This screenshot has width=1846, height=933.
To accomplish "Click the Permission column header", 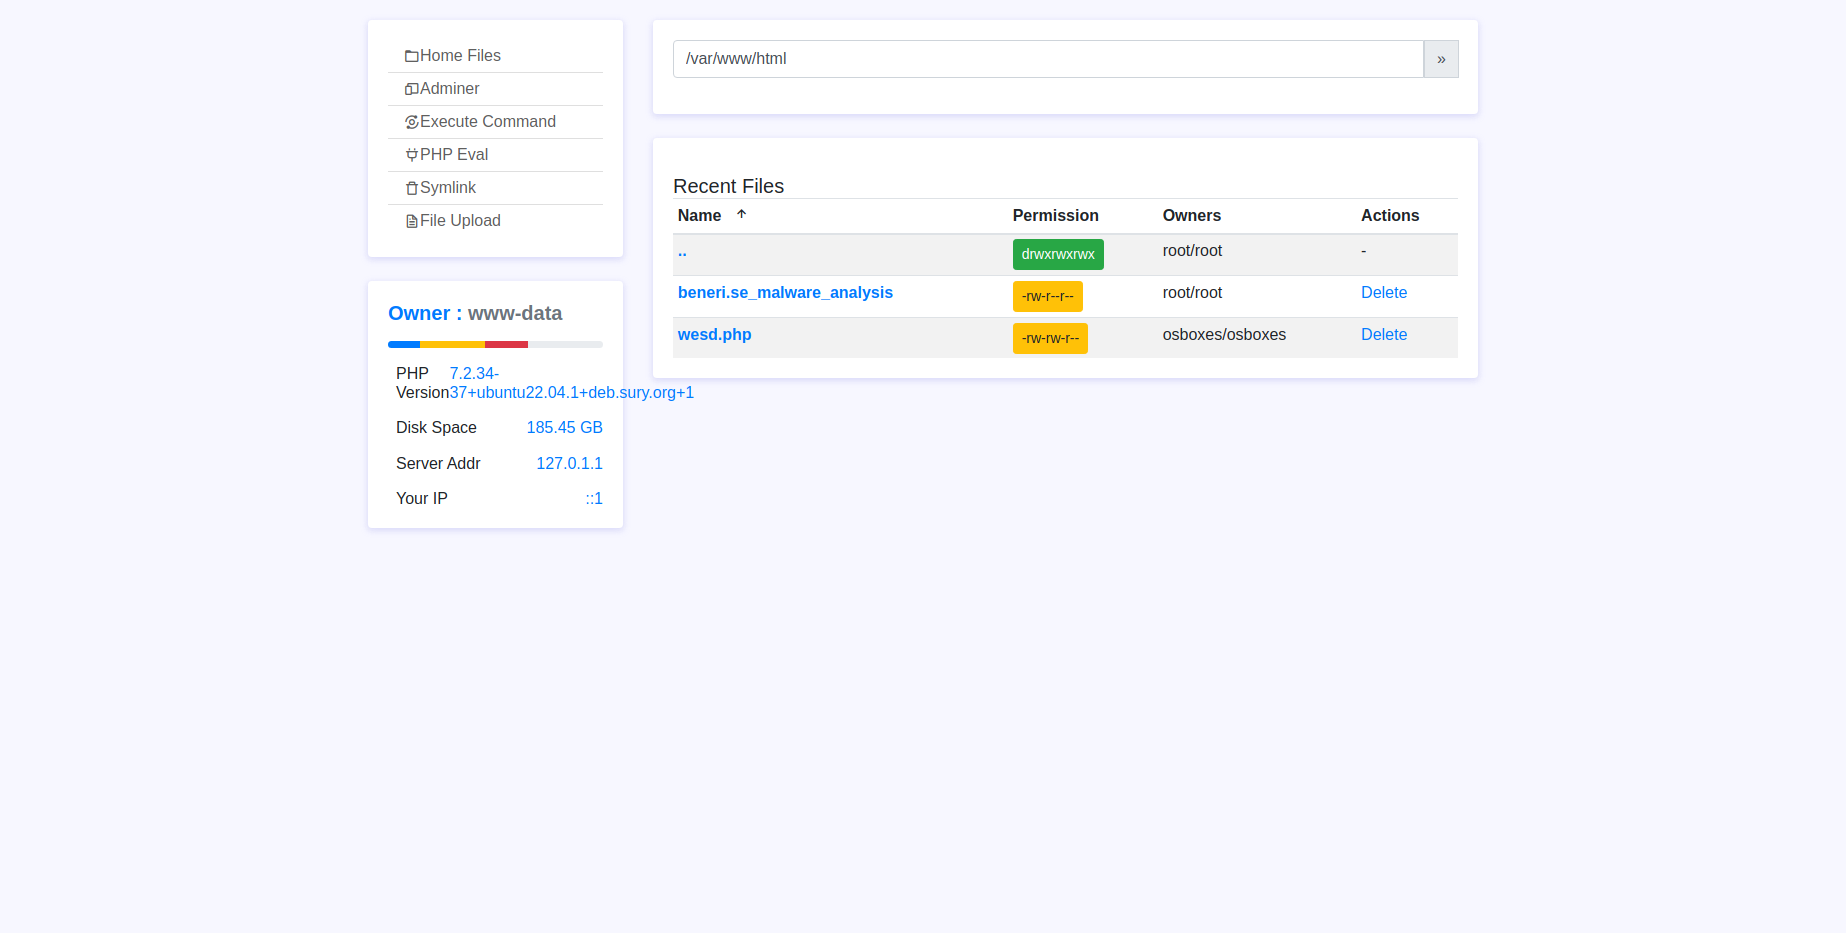I will pos(1055,215).
